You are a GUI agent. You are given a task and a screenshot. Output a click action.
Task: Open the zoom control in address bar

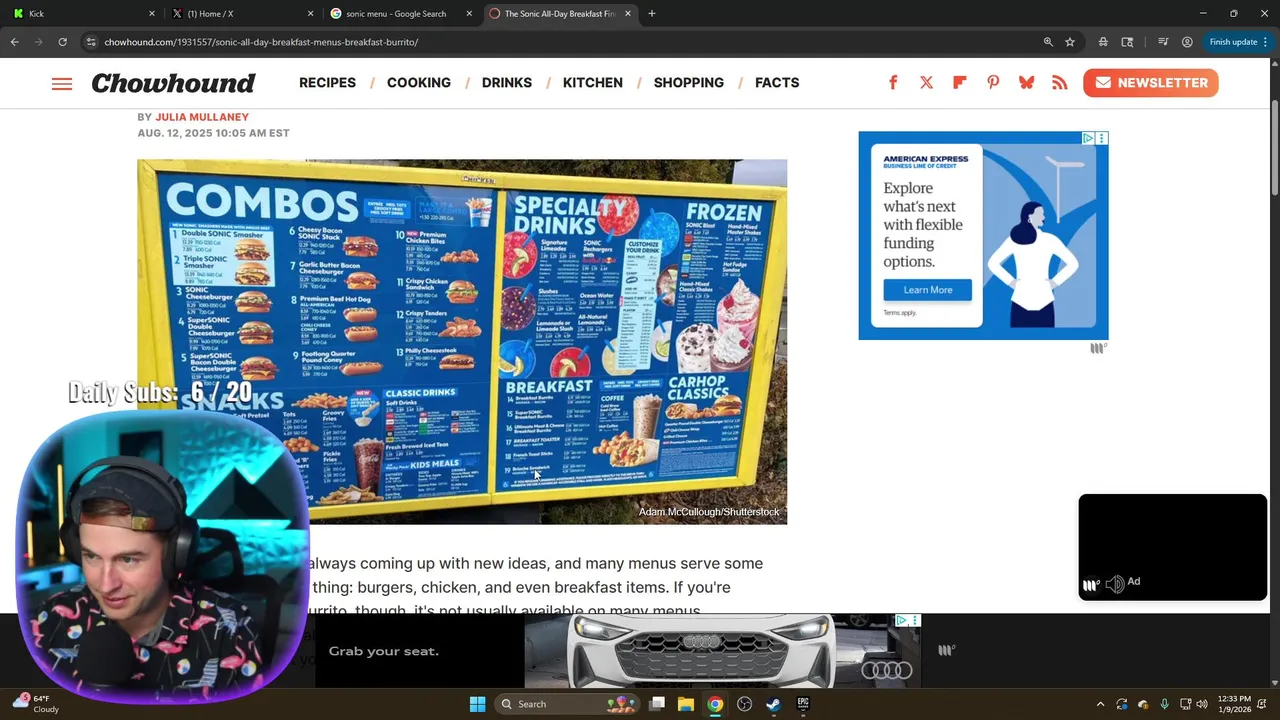click(x=1048, y=42)
